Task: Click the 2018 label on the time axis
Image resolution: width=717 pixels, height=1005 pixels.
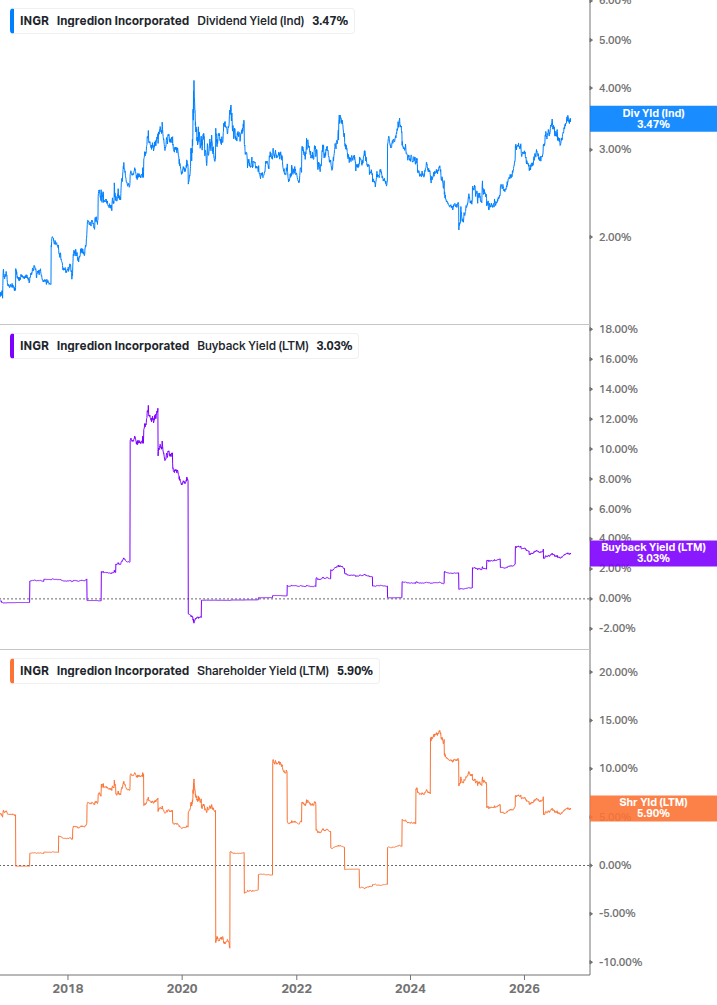Action: click(68, 988)
